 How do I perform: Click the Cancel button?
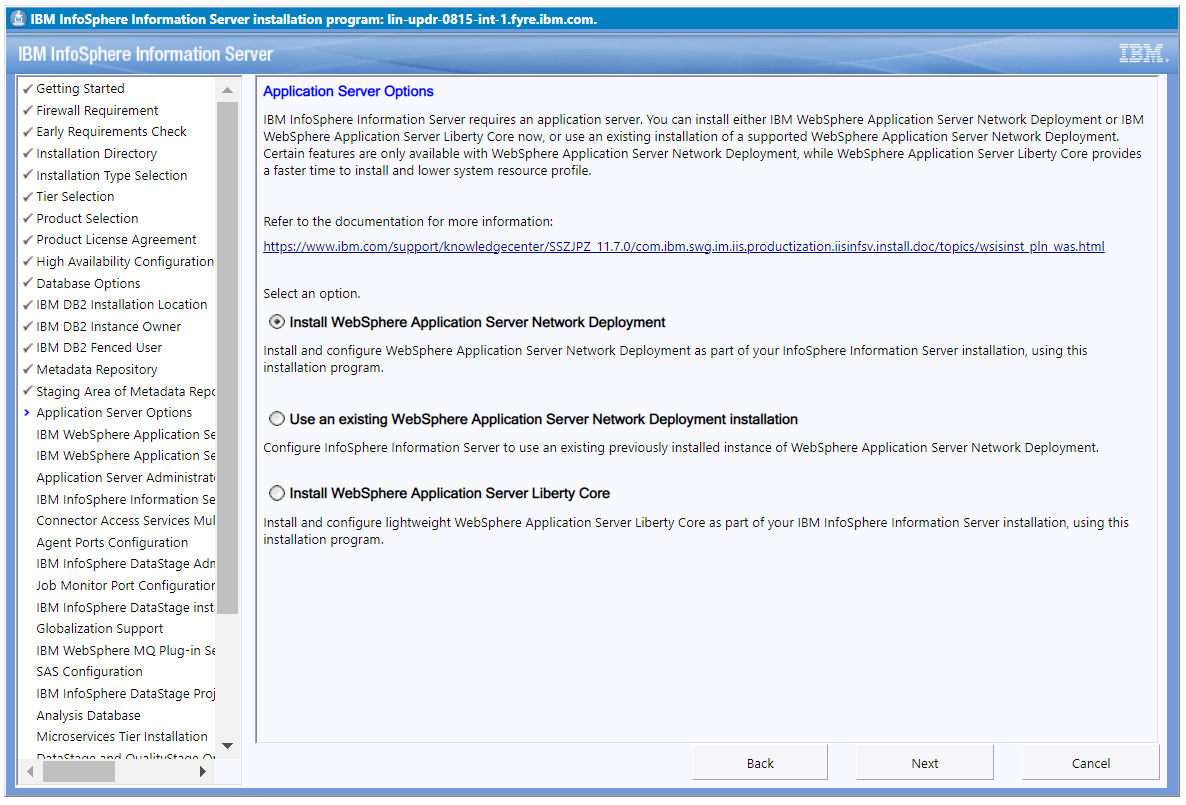pyautogui.click(x=1089, y=762)
